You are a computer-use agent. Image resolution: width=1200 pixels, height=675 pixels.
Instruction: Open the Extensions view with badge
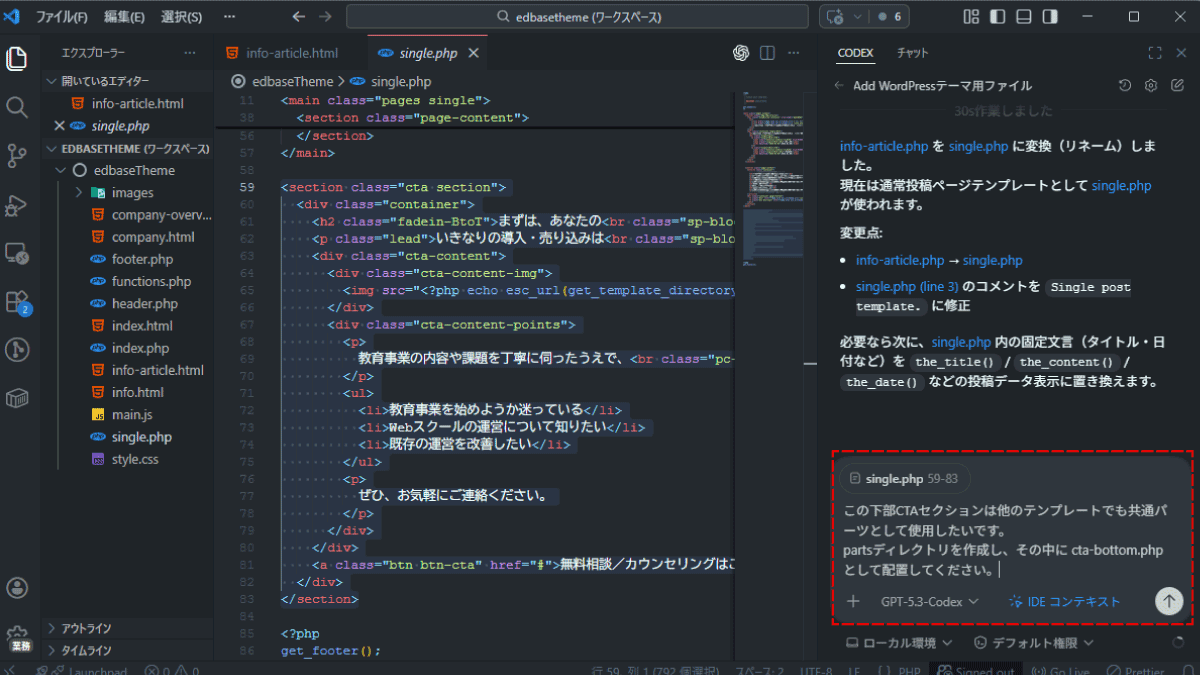pyautogui.click(x=17, y=301)
